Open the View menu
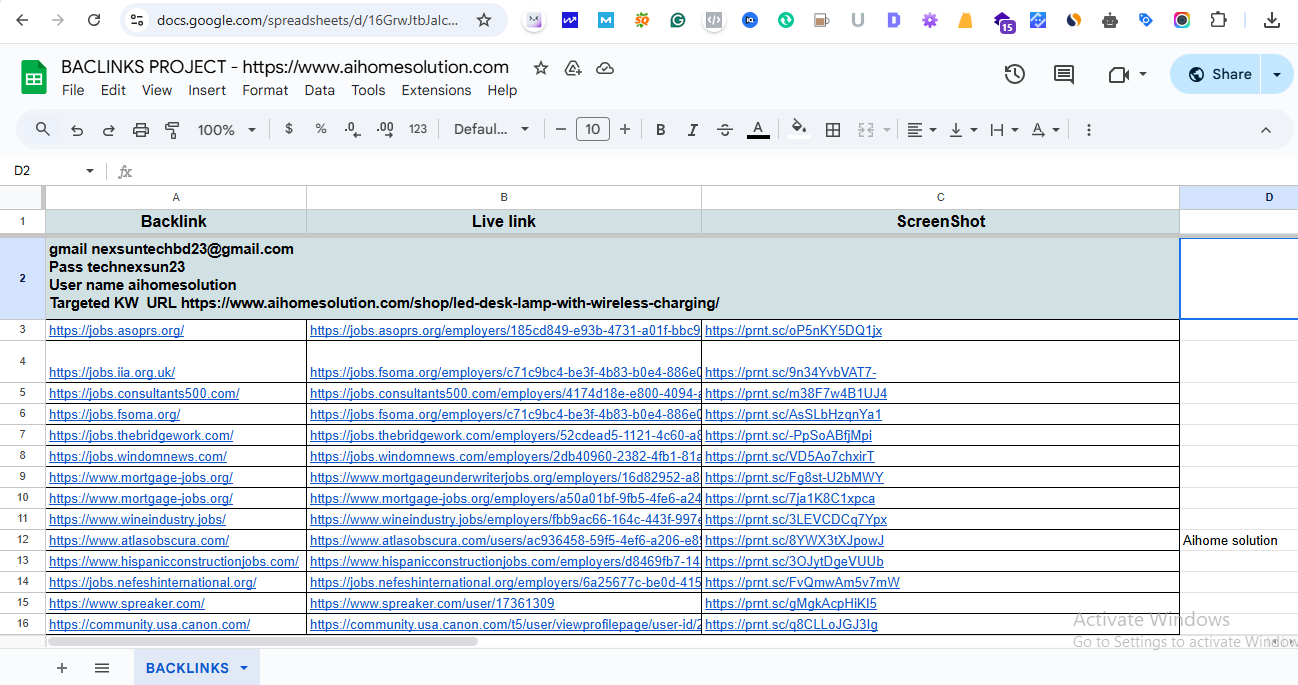1298x685 pixels. click(x=157, y=90)
